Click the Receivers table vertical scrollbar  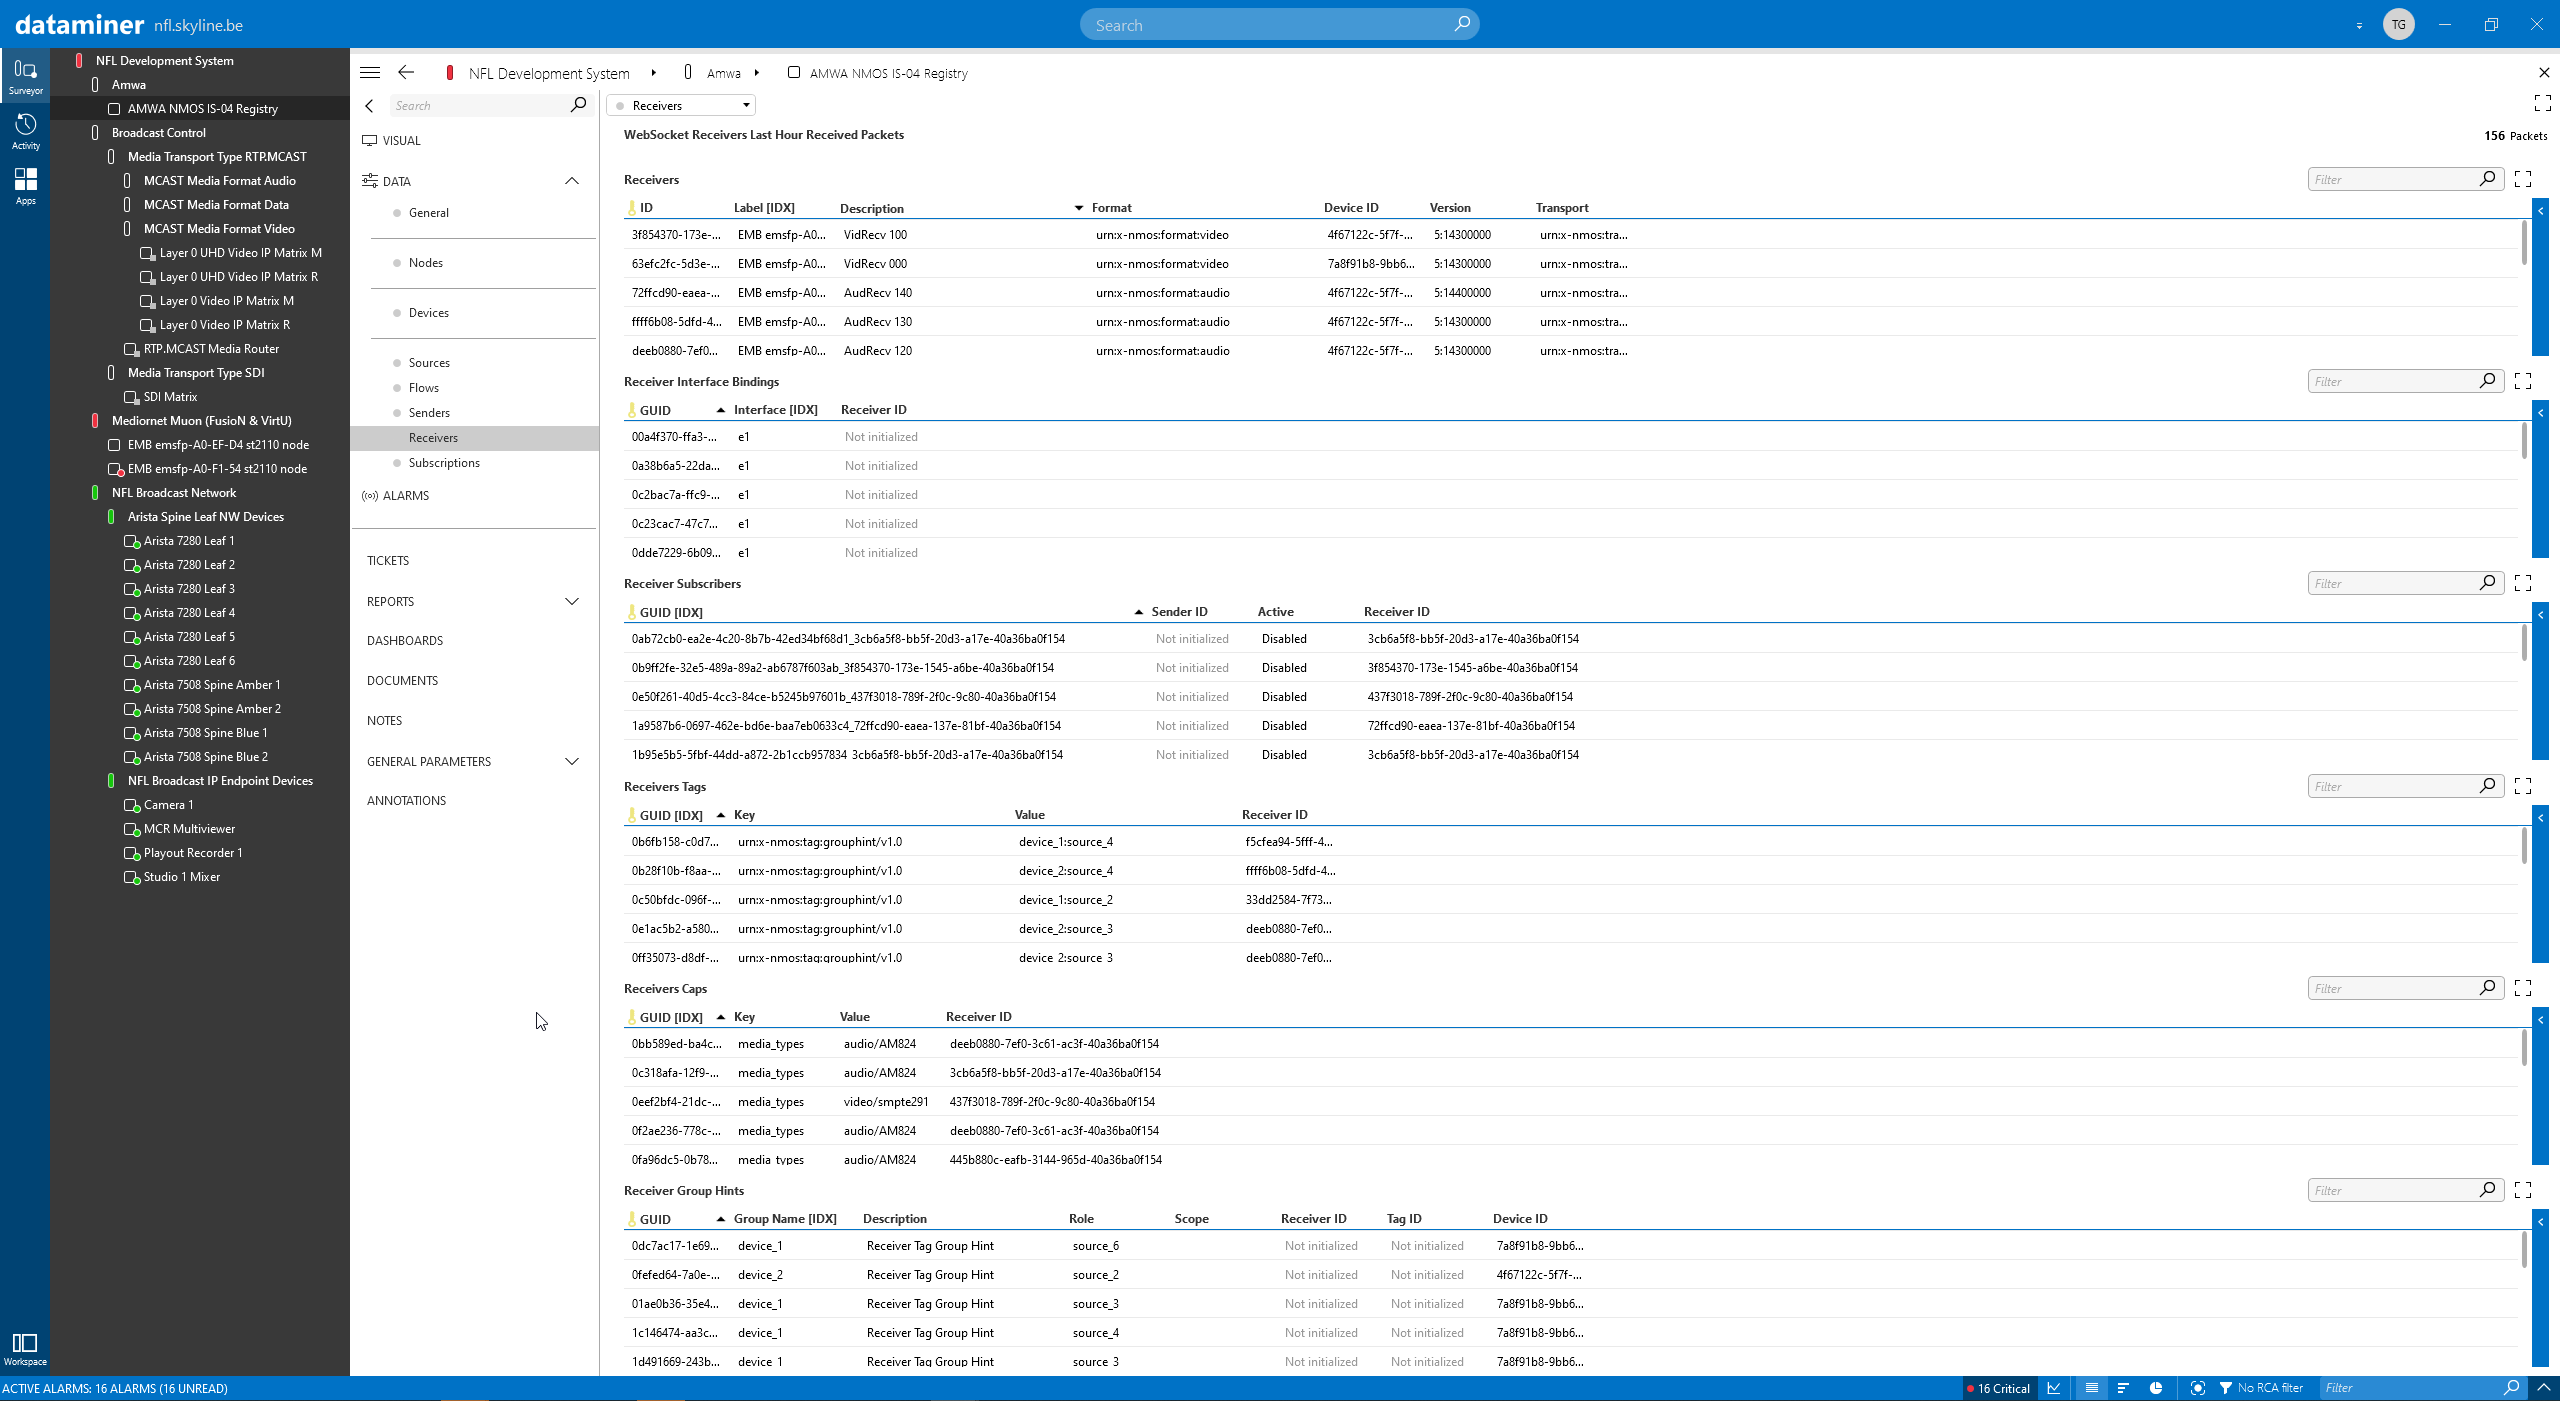(2524, 243)
